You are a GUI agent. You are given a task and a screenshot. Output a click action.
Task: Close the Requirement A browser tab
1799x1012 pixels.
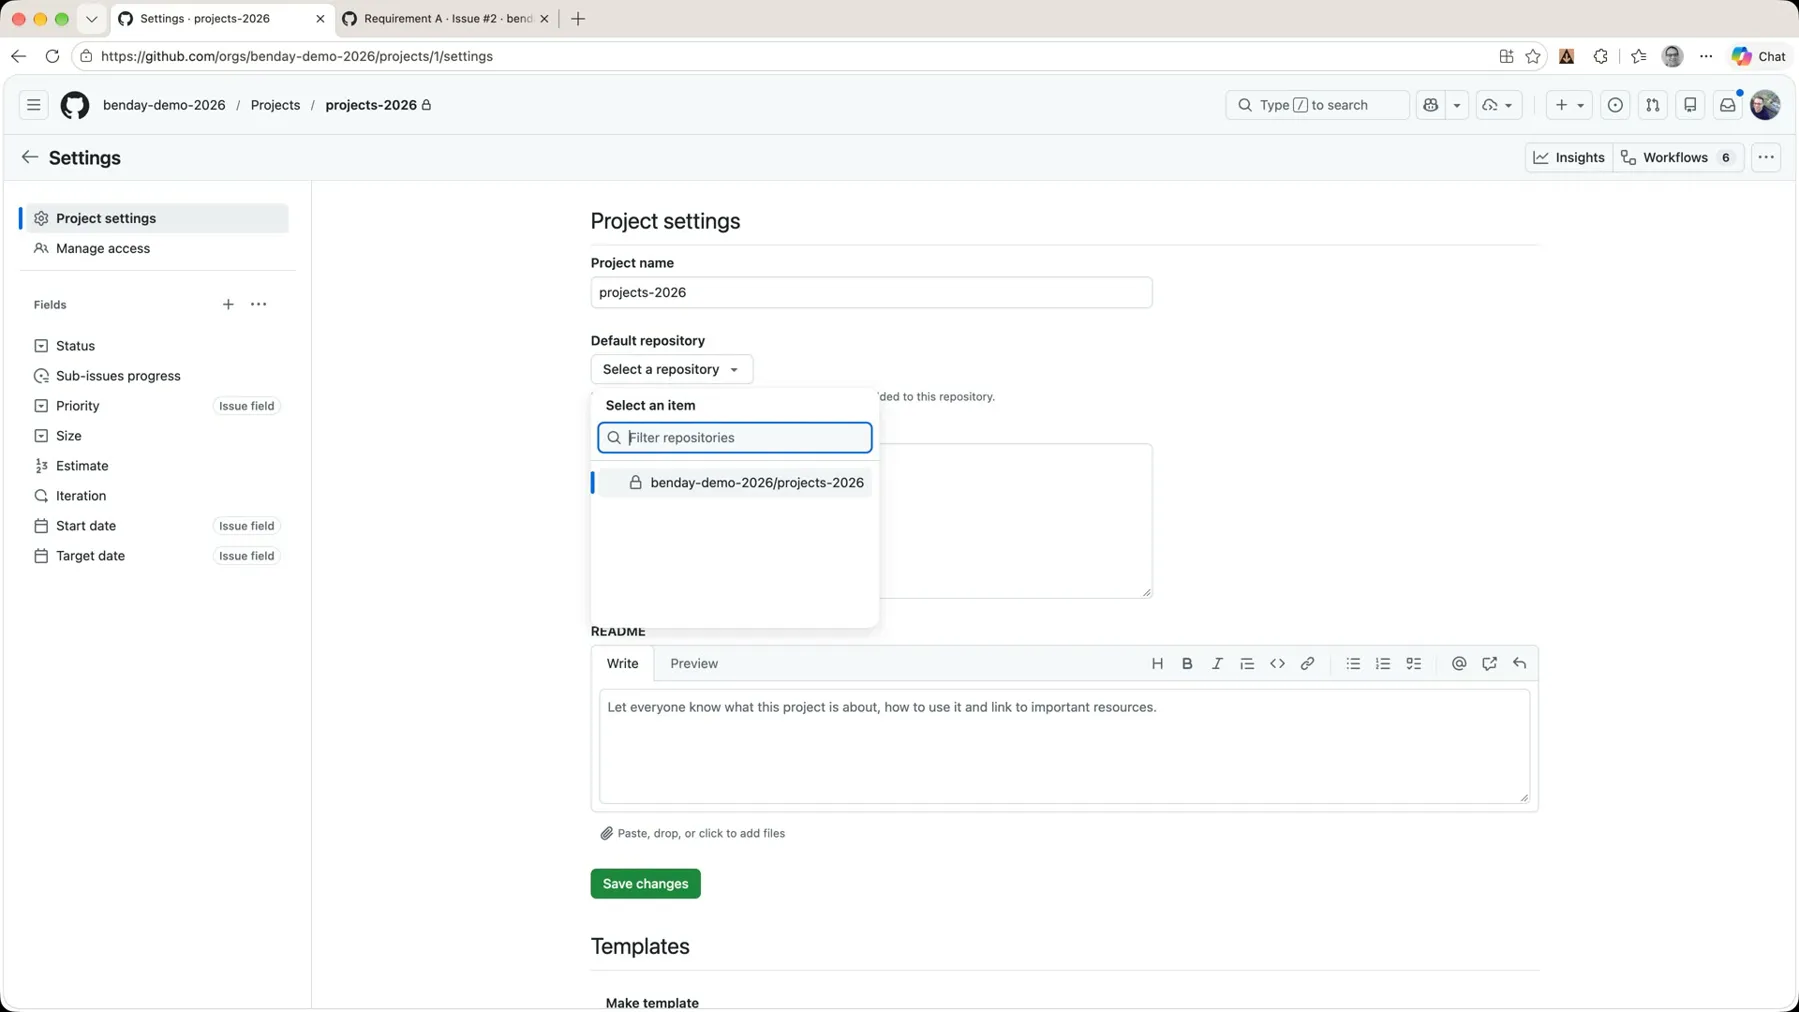click(544, 19)
